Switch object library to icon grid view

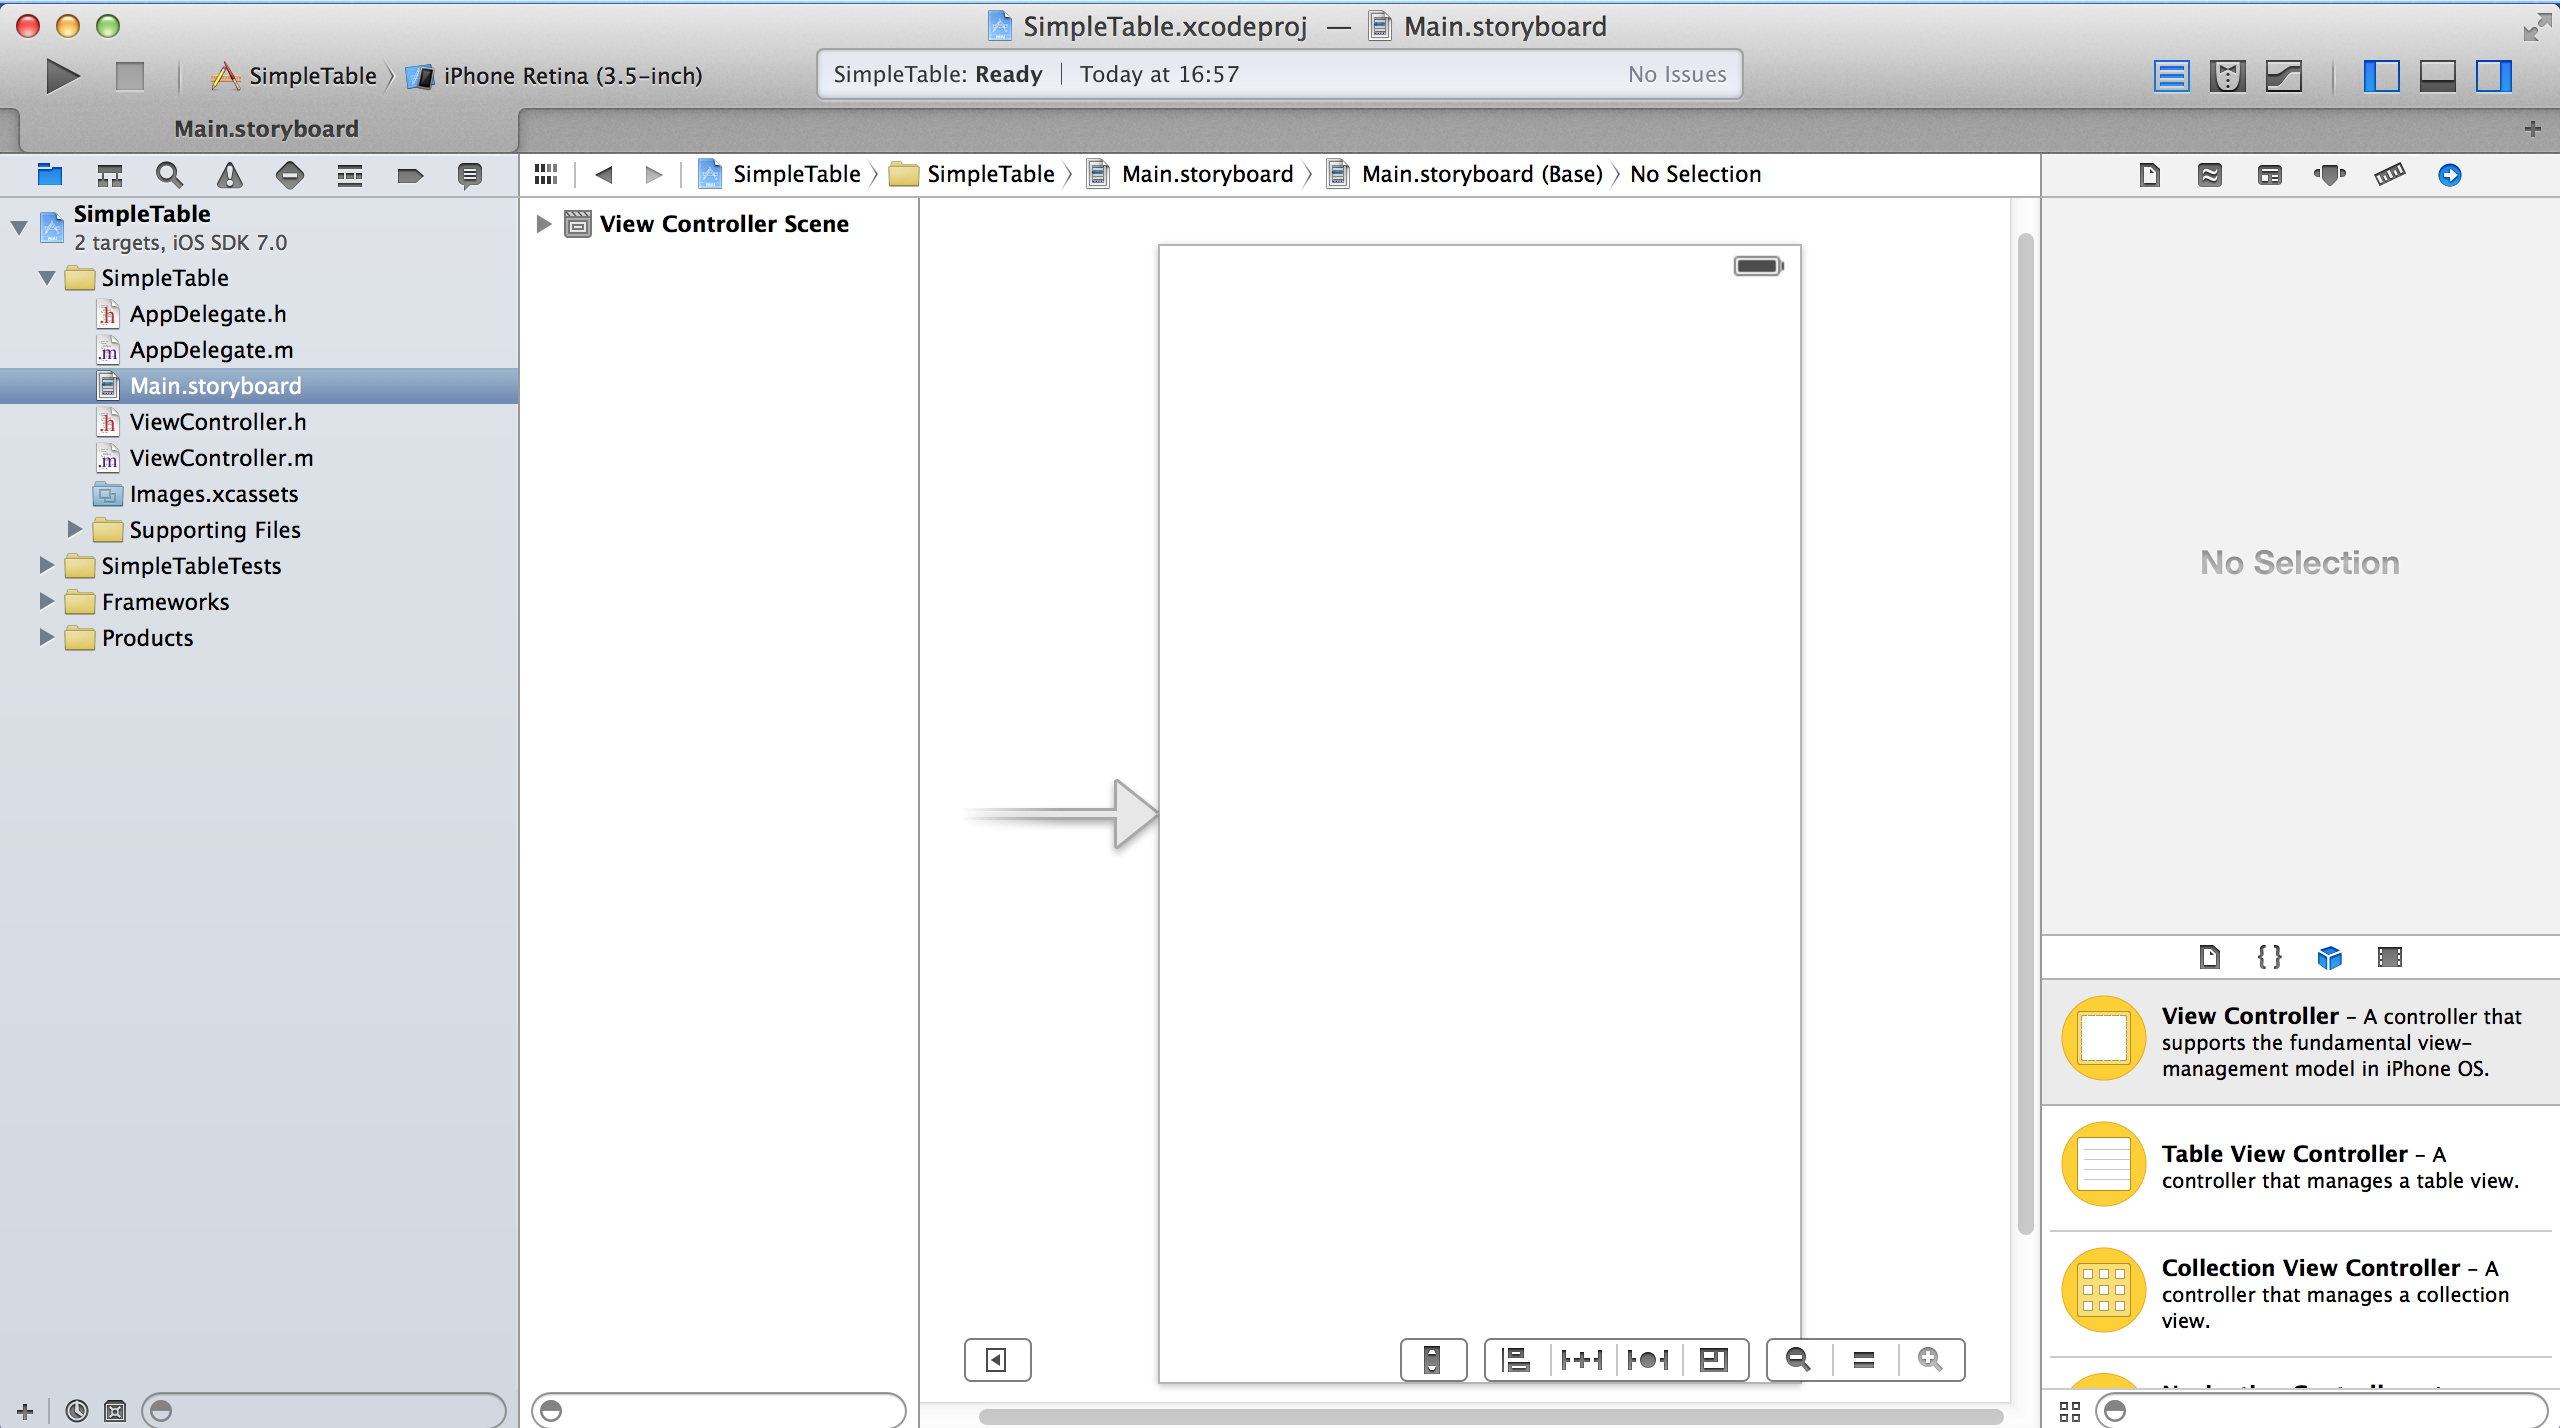2069,1411
